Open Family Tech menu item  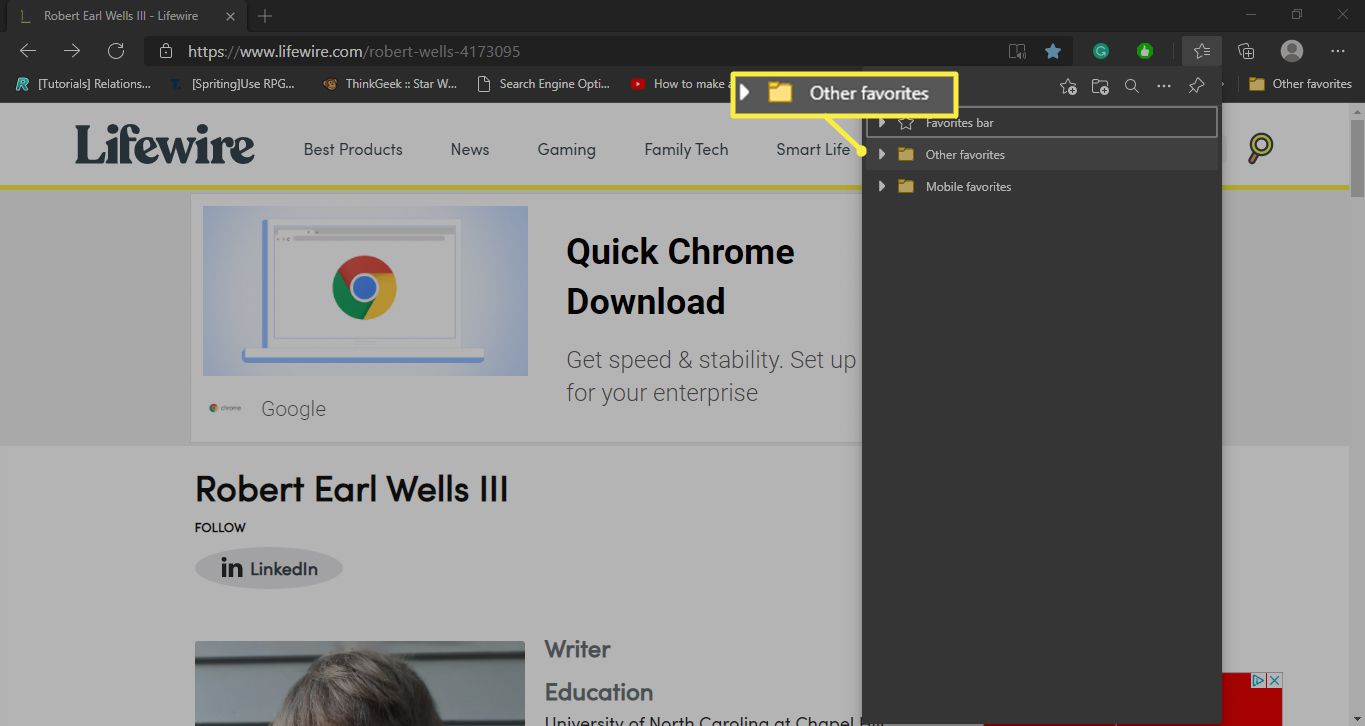[x=686, y=149]
